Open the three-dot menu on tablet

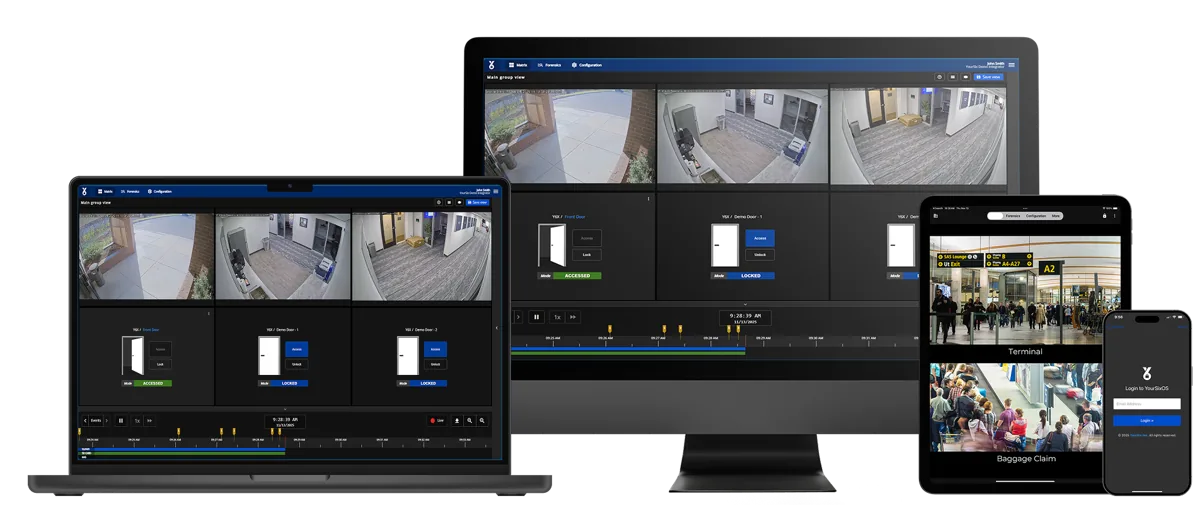coord(1115,216)
